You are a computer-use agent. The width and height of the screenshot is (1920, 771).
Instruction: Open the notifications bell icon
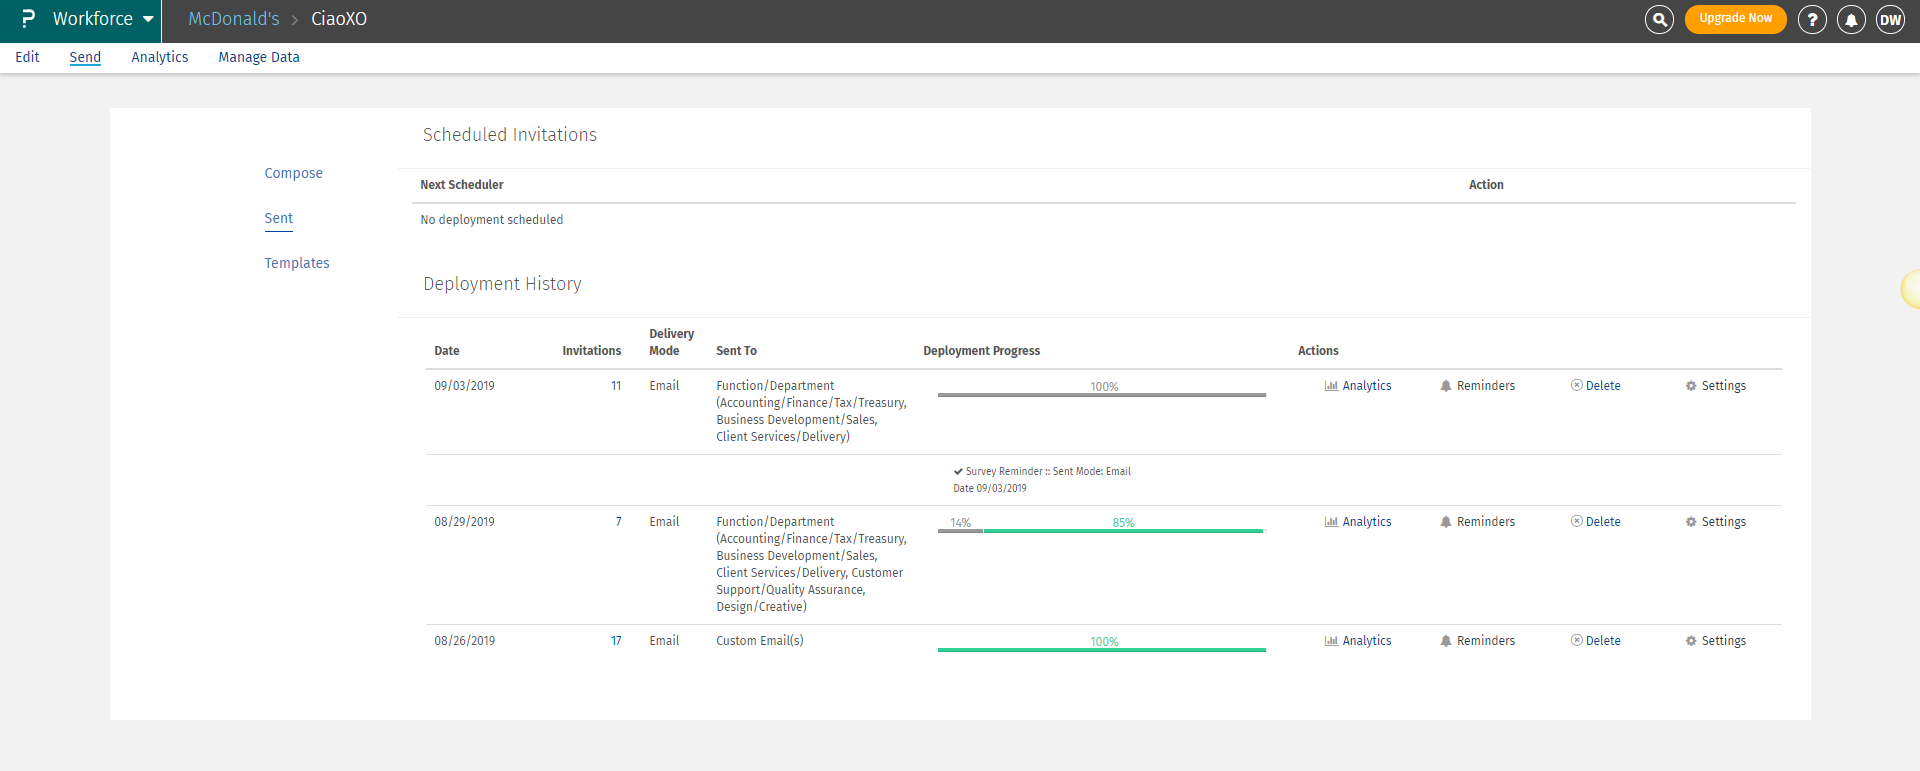(1851, 19)
